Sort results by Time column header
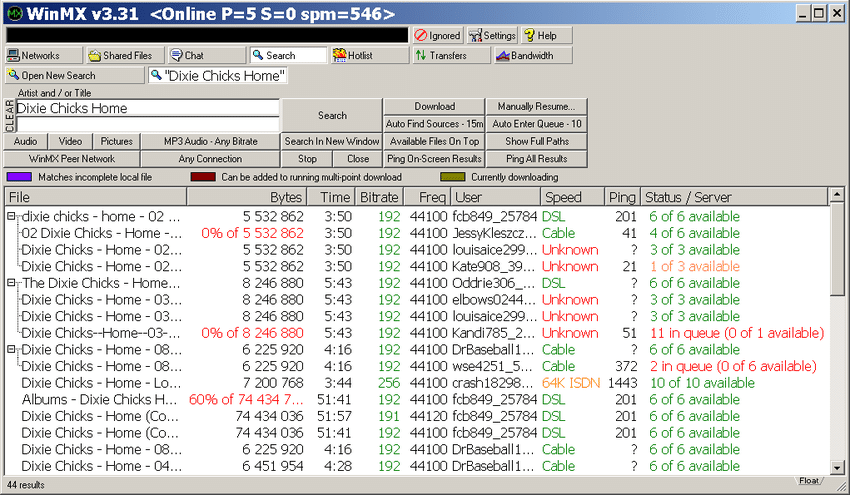Screen dimensions: 850x495 [x=331, y=197]
